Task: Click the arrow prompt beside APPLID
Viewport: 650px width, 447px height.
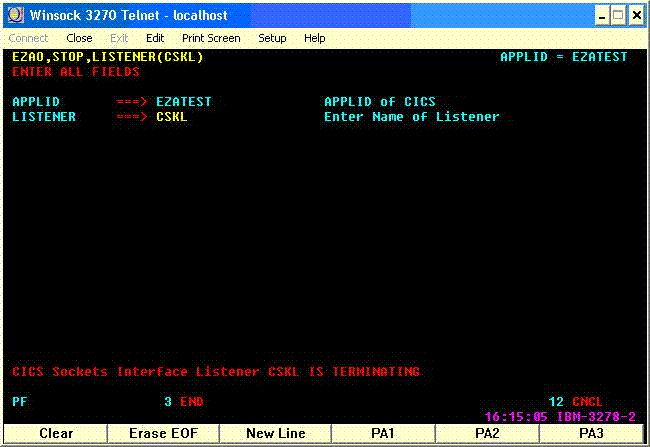Action: point(131,102)
